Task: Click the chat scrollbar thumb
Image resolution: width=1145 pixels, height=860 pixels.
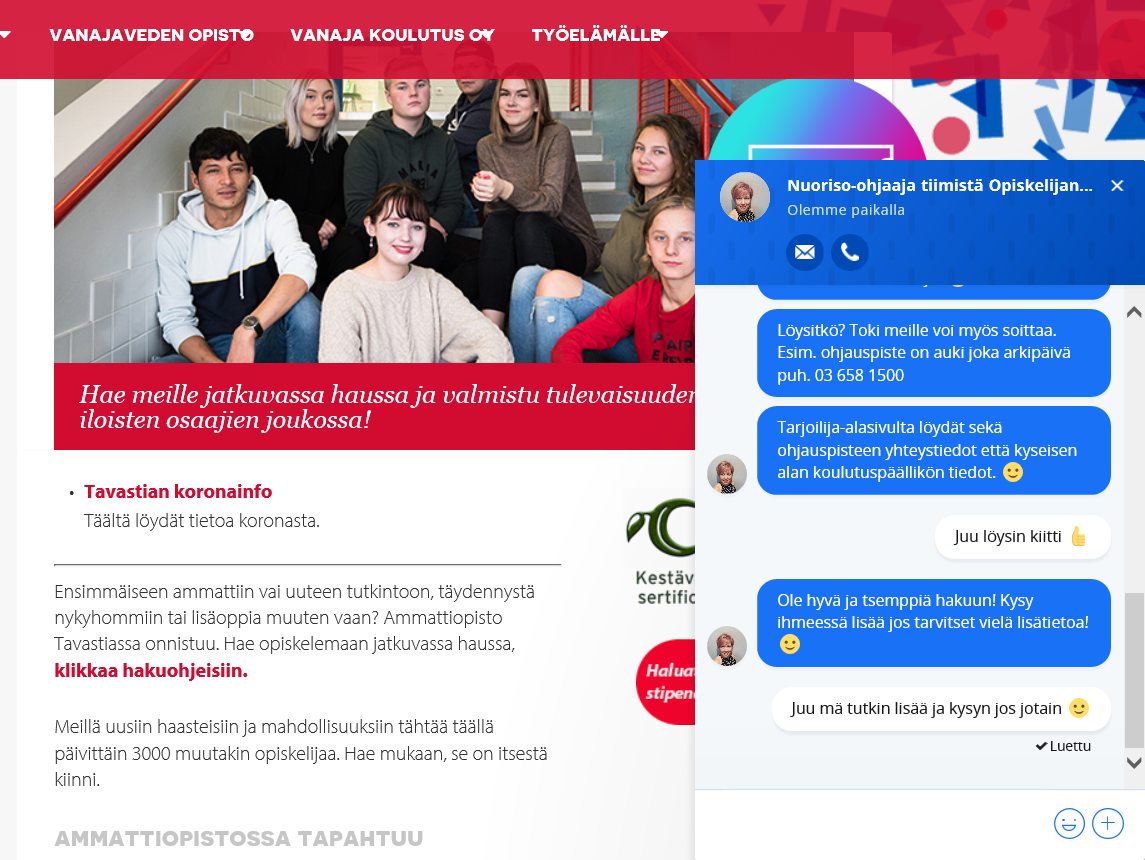Action: coord(1134,670)
